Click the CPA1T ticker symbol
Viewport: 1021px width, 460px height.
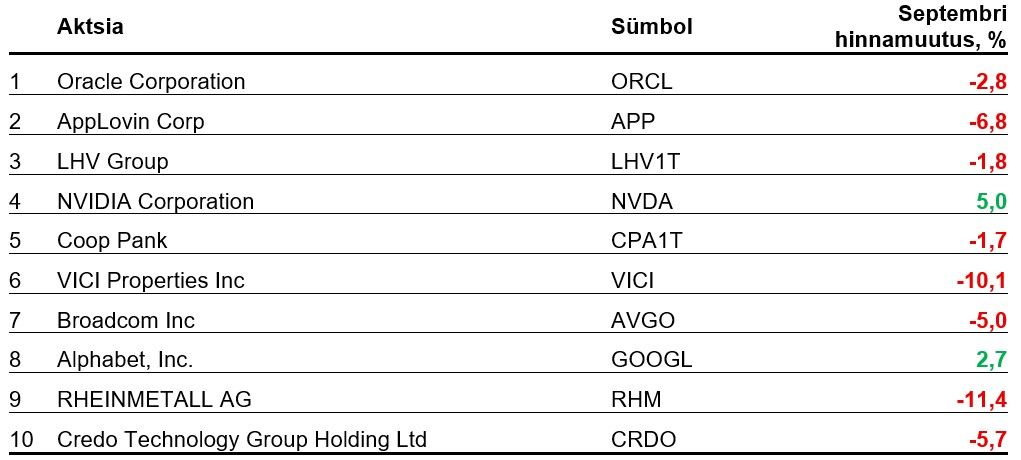pos(646,240)
